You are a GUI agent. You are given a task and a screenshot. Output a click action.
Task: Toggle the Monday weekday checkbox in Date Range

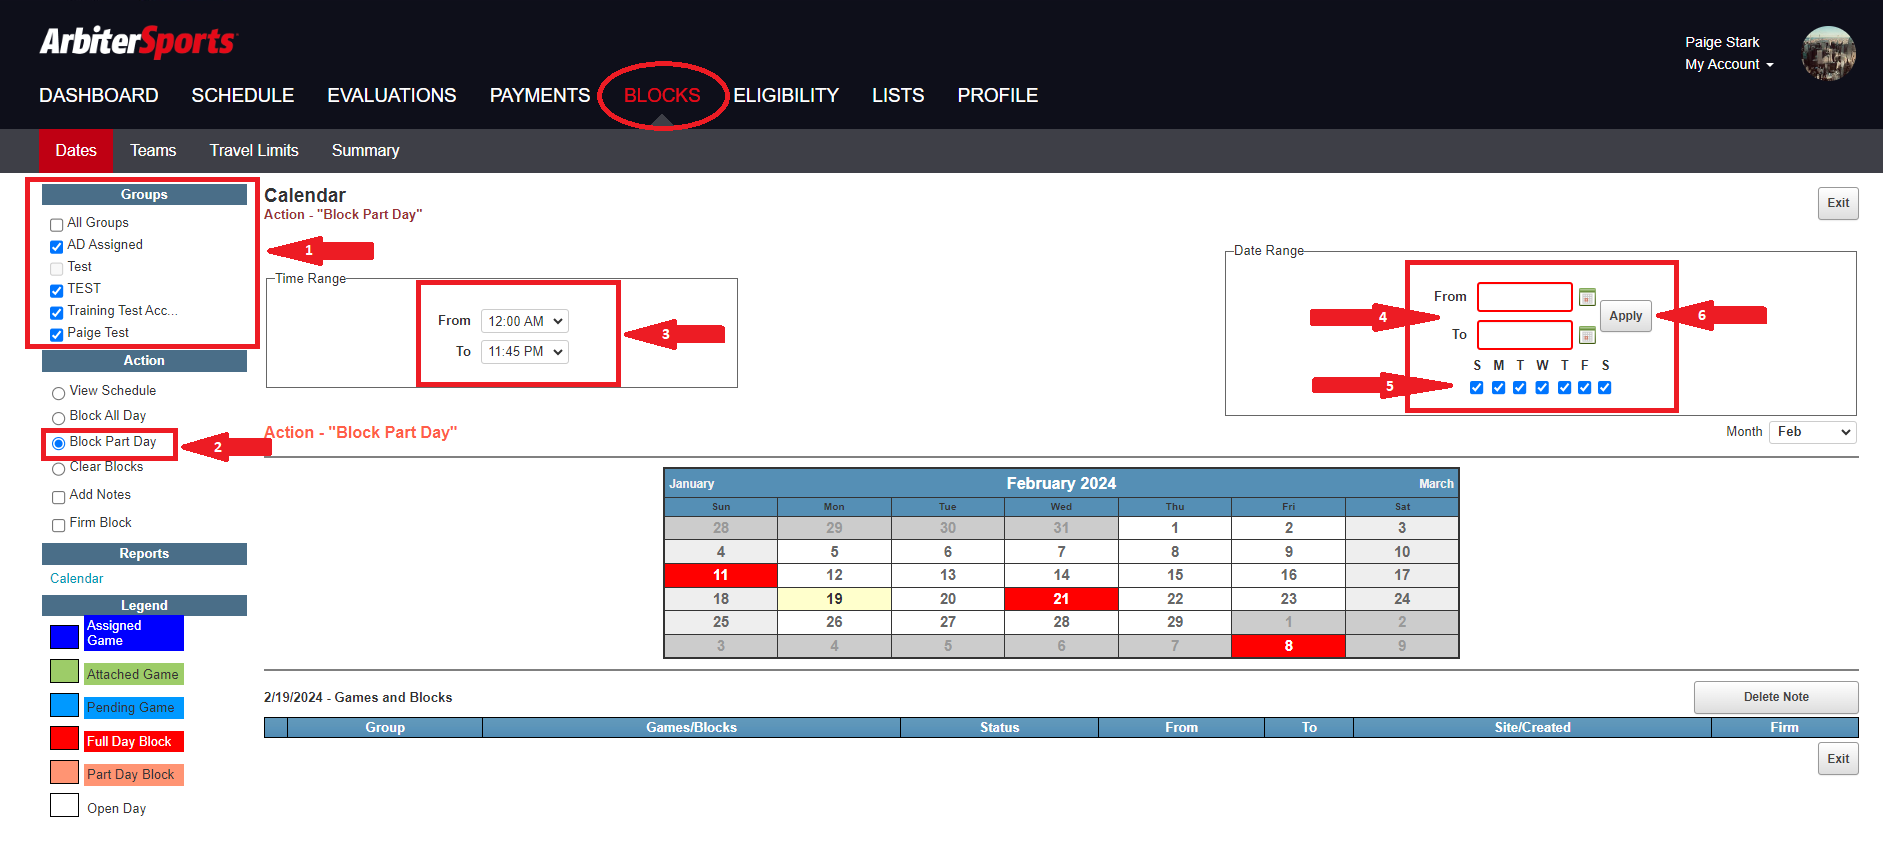pyautogui.click(x=1498, y=387)
